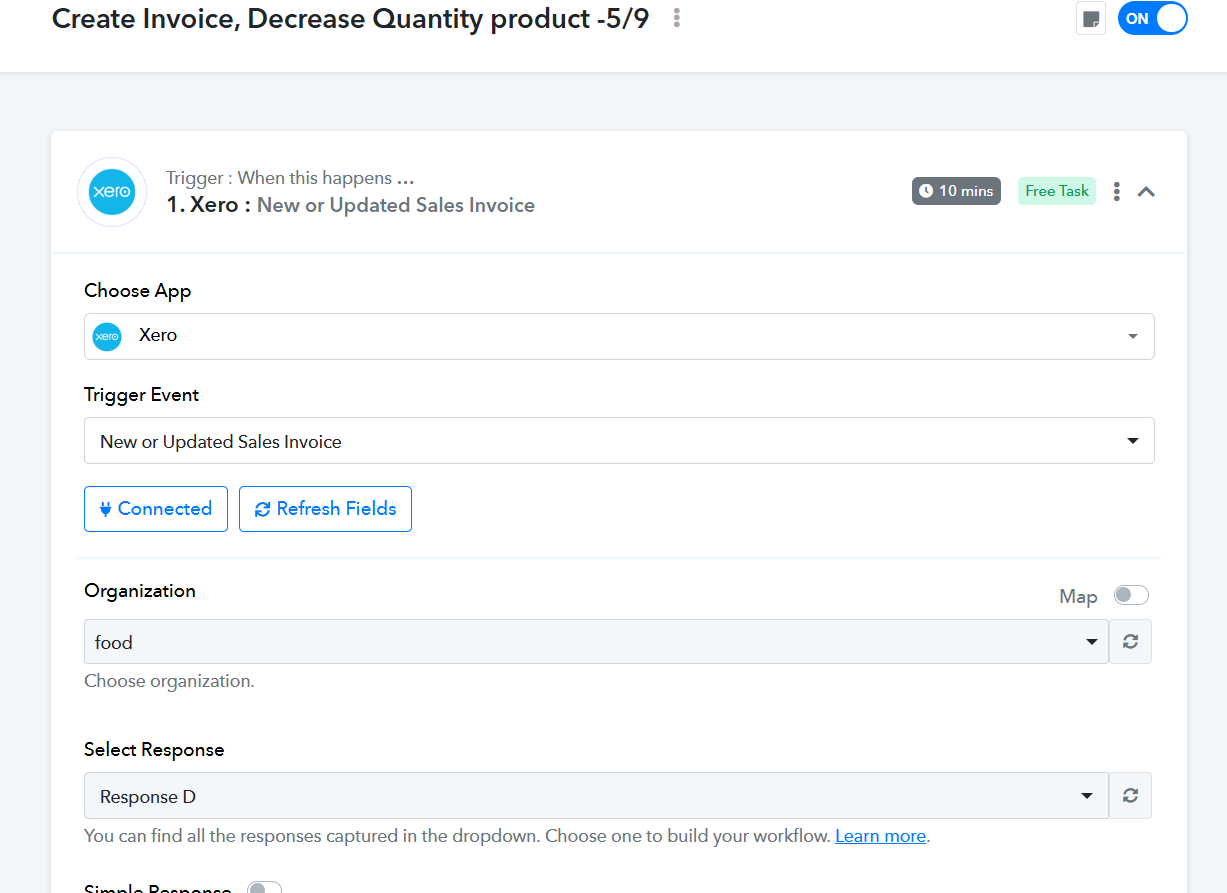Click the 'Choose organization.' help text

pos(169,681)
